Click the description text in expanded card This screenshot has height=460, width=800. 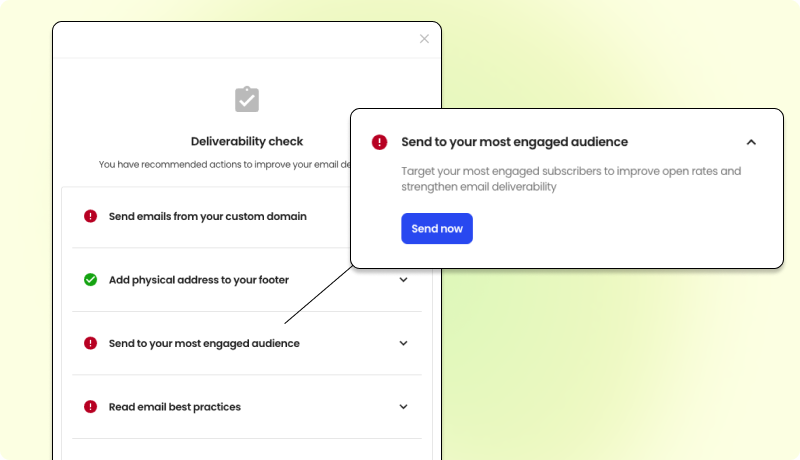click(570, 178)
